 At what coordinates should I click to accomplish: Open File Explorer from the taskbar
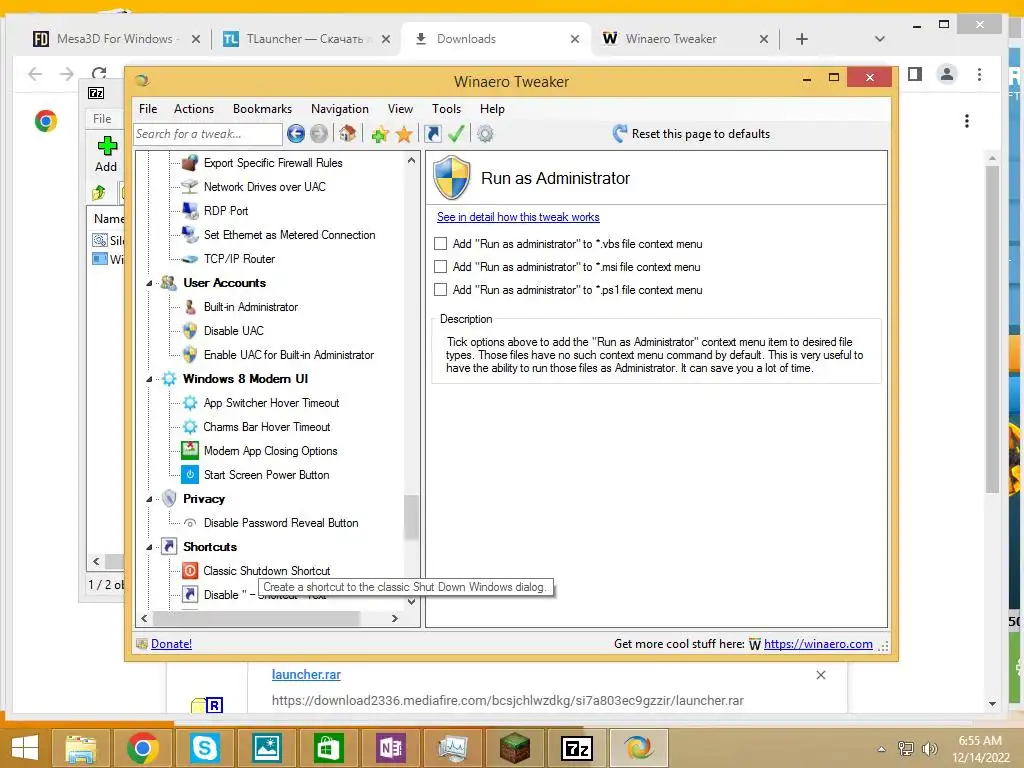click(x=80, y=748)
